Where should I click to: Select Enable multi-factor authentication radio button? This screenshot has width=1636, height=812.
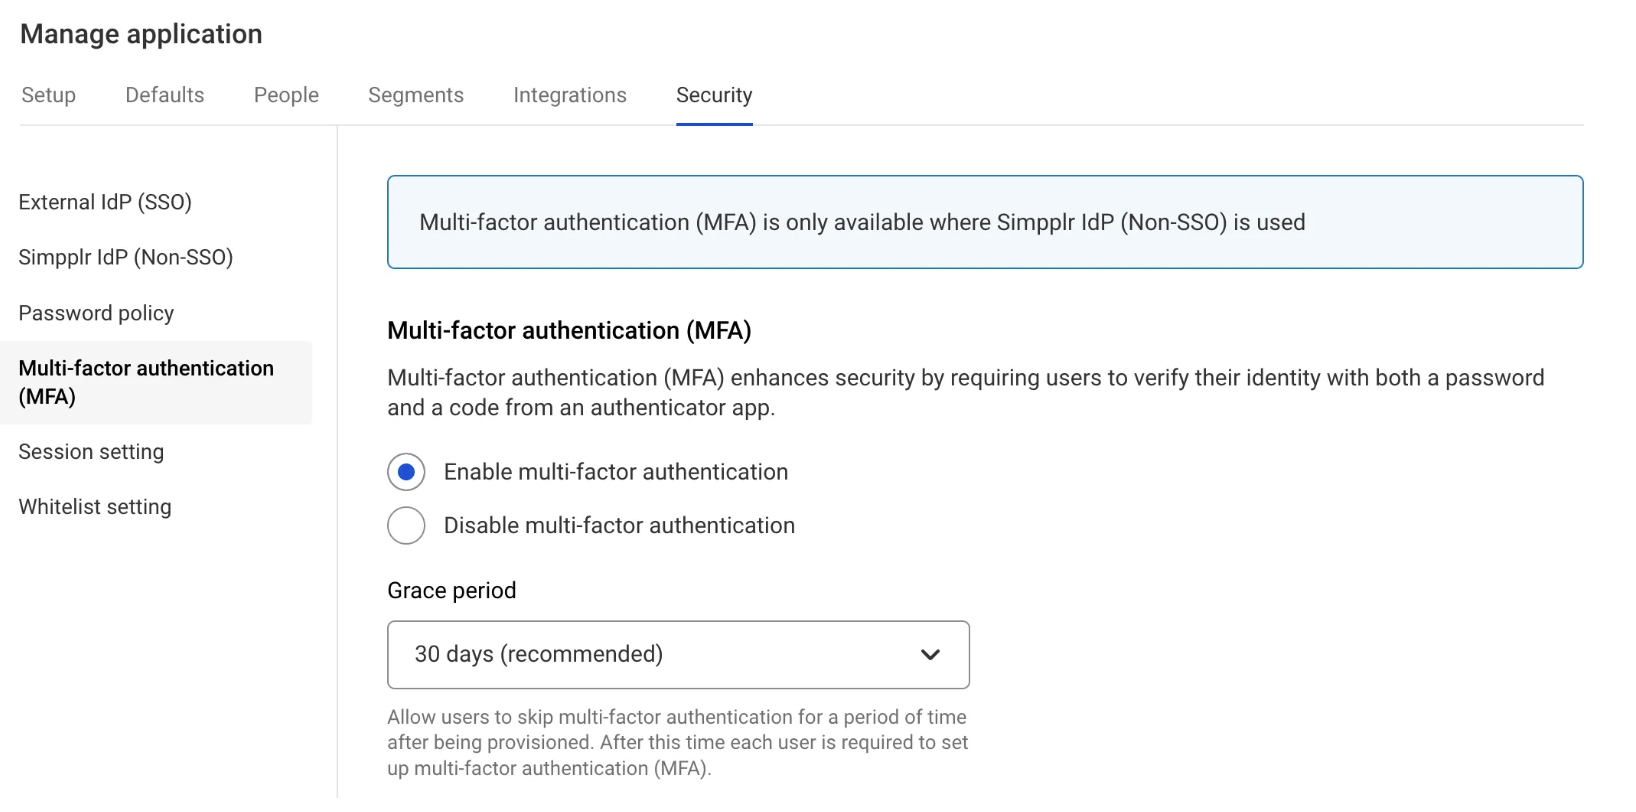pos(406,472)
